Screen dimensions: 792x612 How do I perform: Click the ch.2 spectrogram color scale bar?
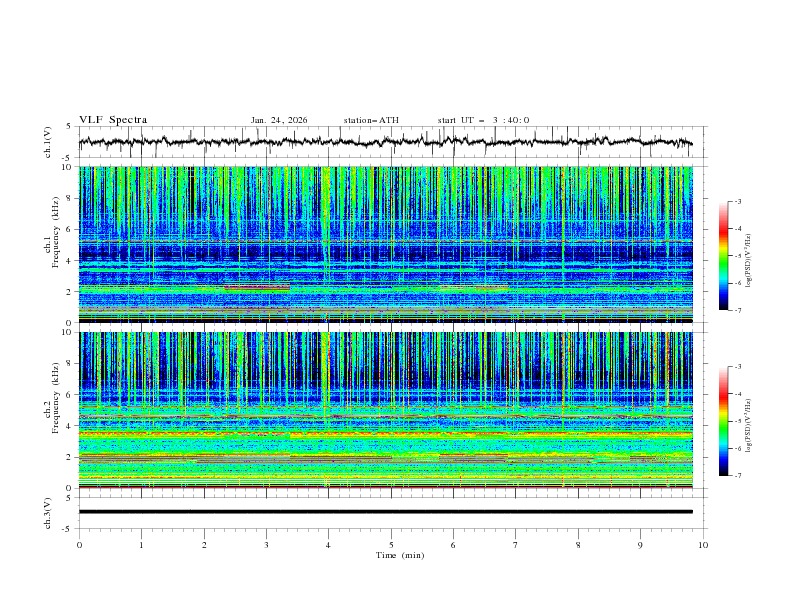[x=723, y=421]
